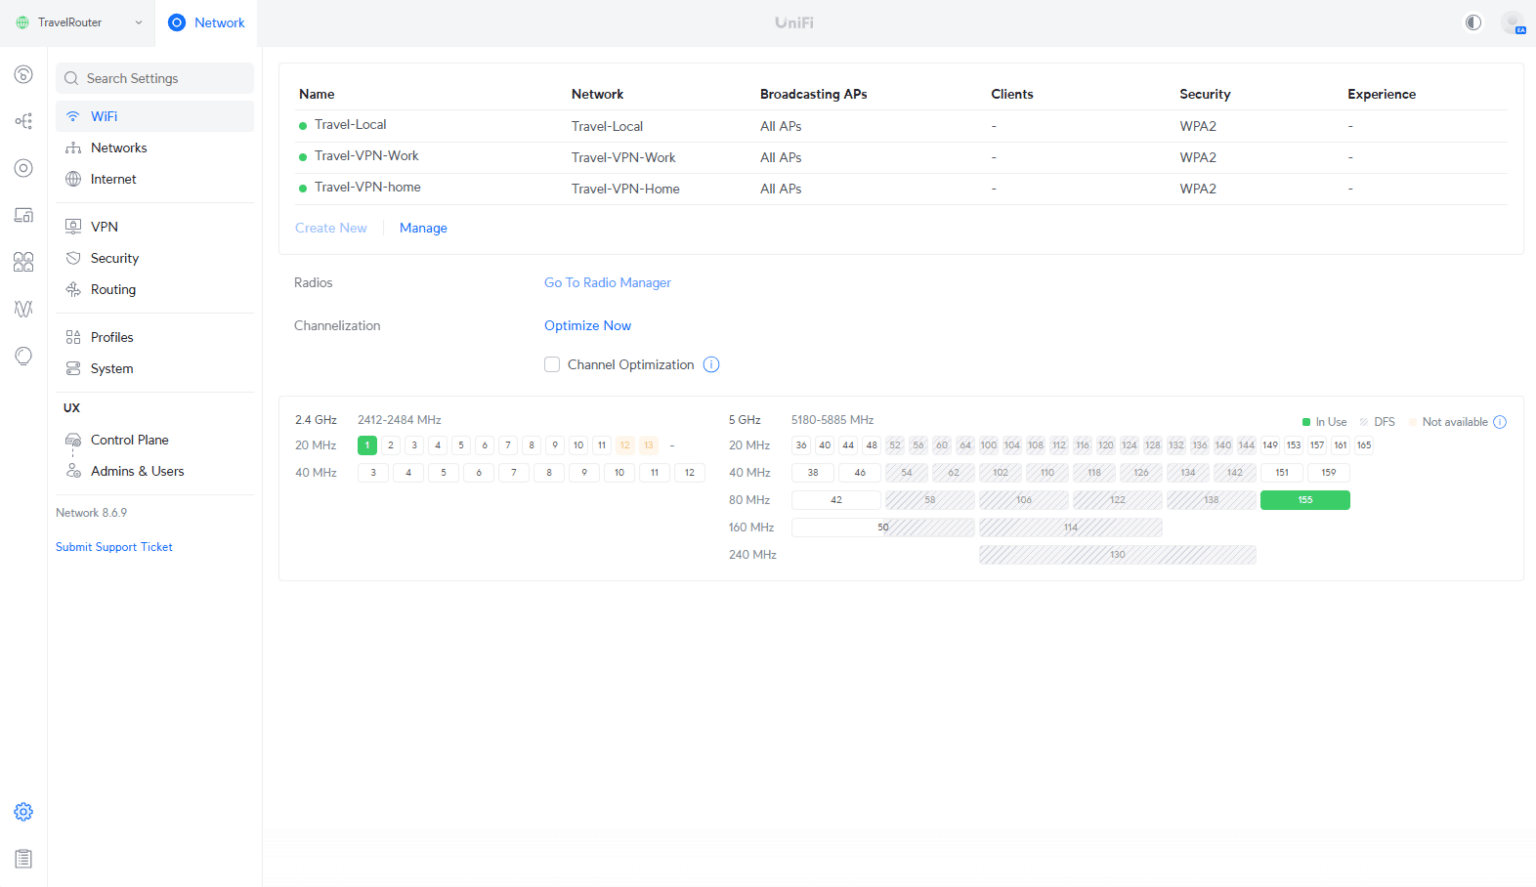Open the Travel-VPN-home WiFi row

tap(903, 188)
